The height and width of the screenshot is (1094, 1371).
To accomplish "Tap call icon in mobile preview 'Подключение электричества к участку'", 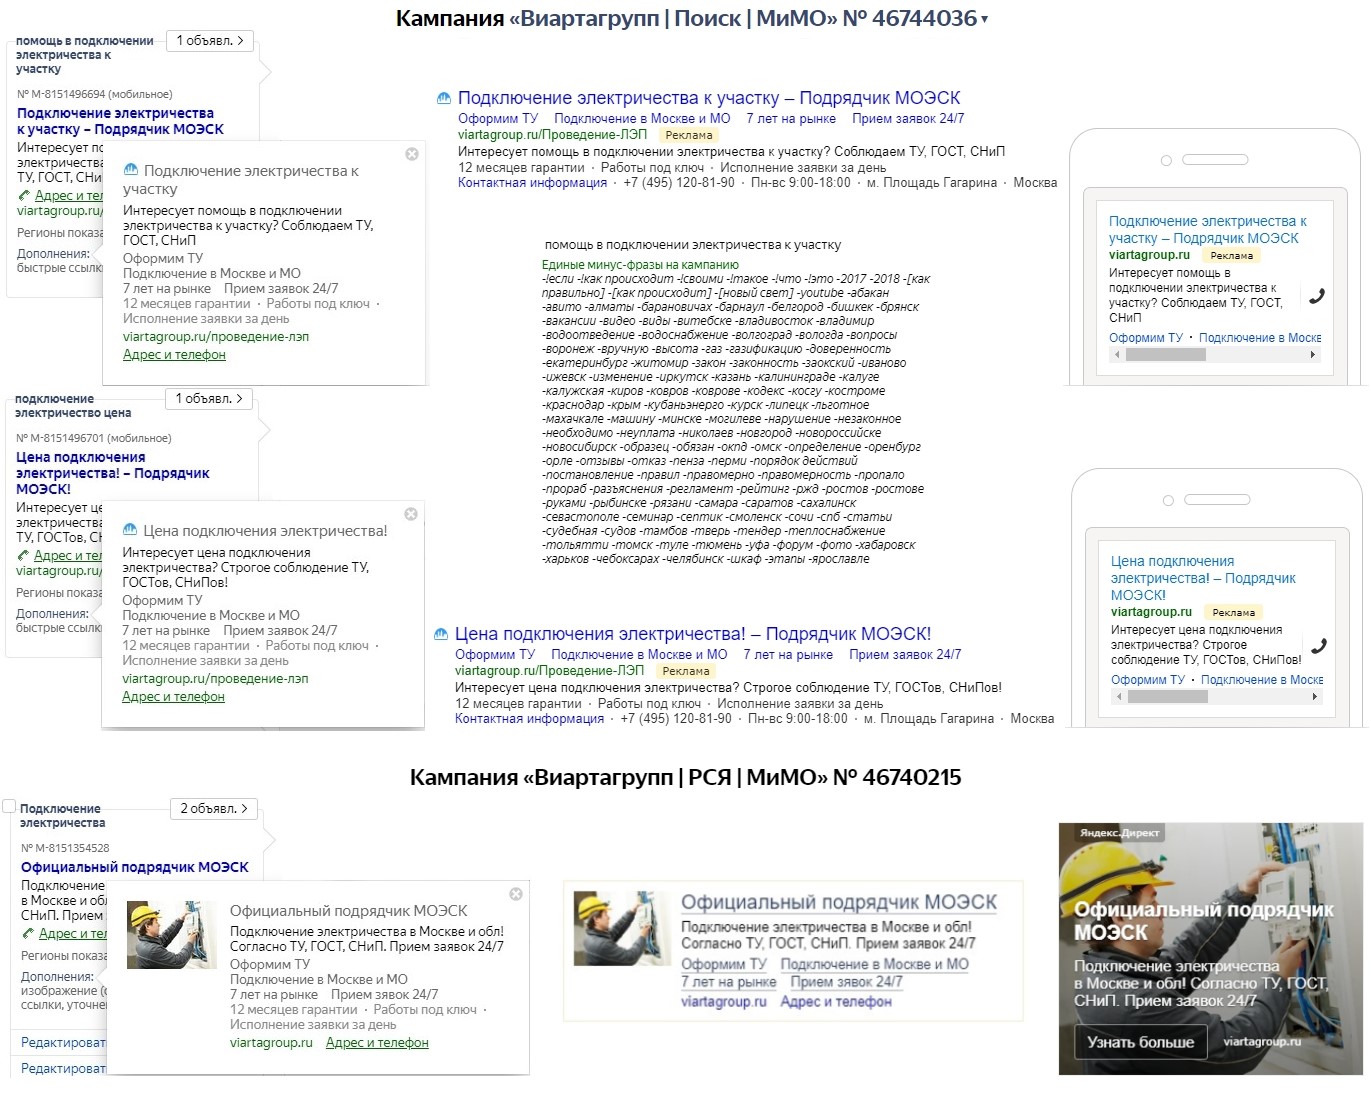I will tap(1317, 296).
